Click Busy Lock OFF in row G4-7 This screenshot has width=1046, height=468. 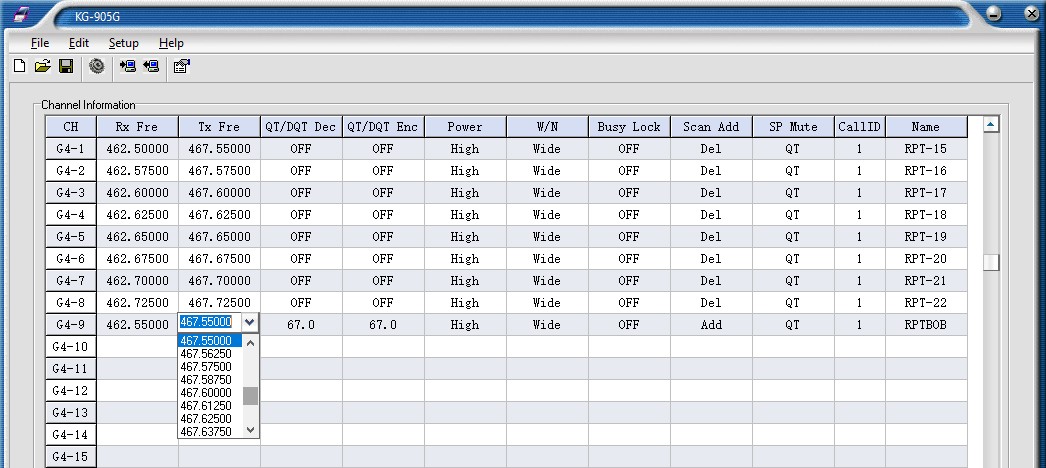click(629, 281)
